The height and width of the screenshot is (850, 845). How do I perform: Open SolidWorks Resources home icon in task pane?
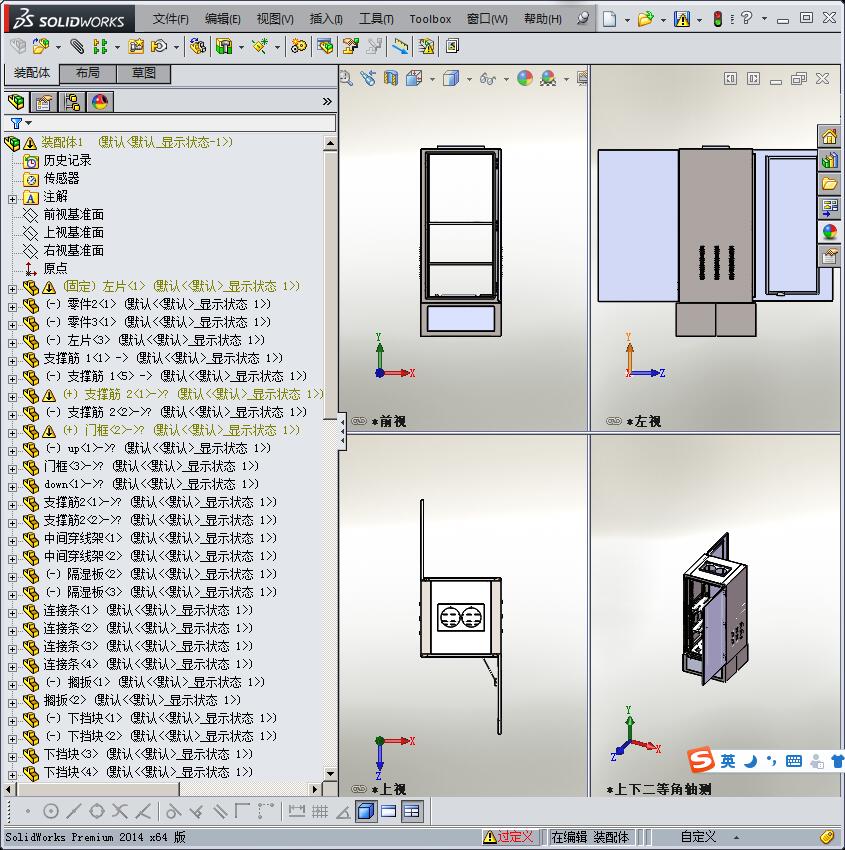click(x=829, y=137)
